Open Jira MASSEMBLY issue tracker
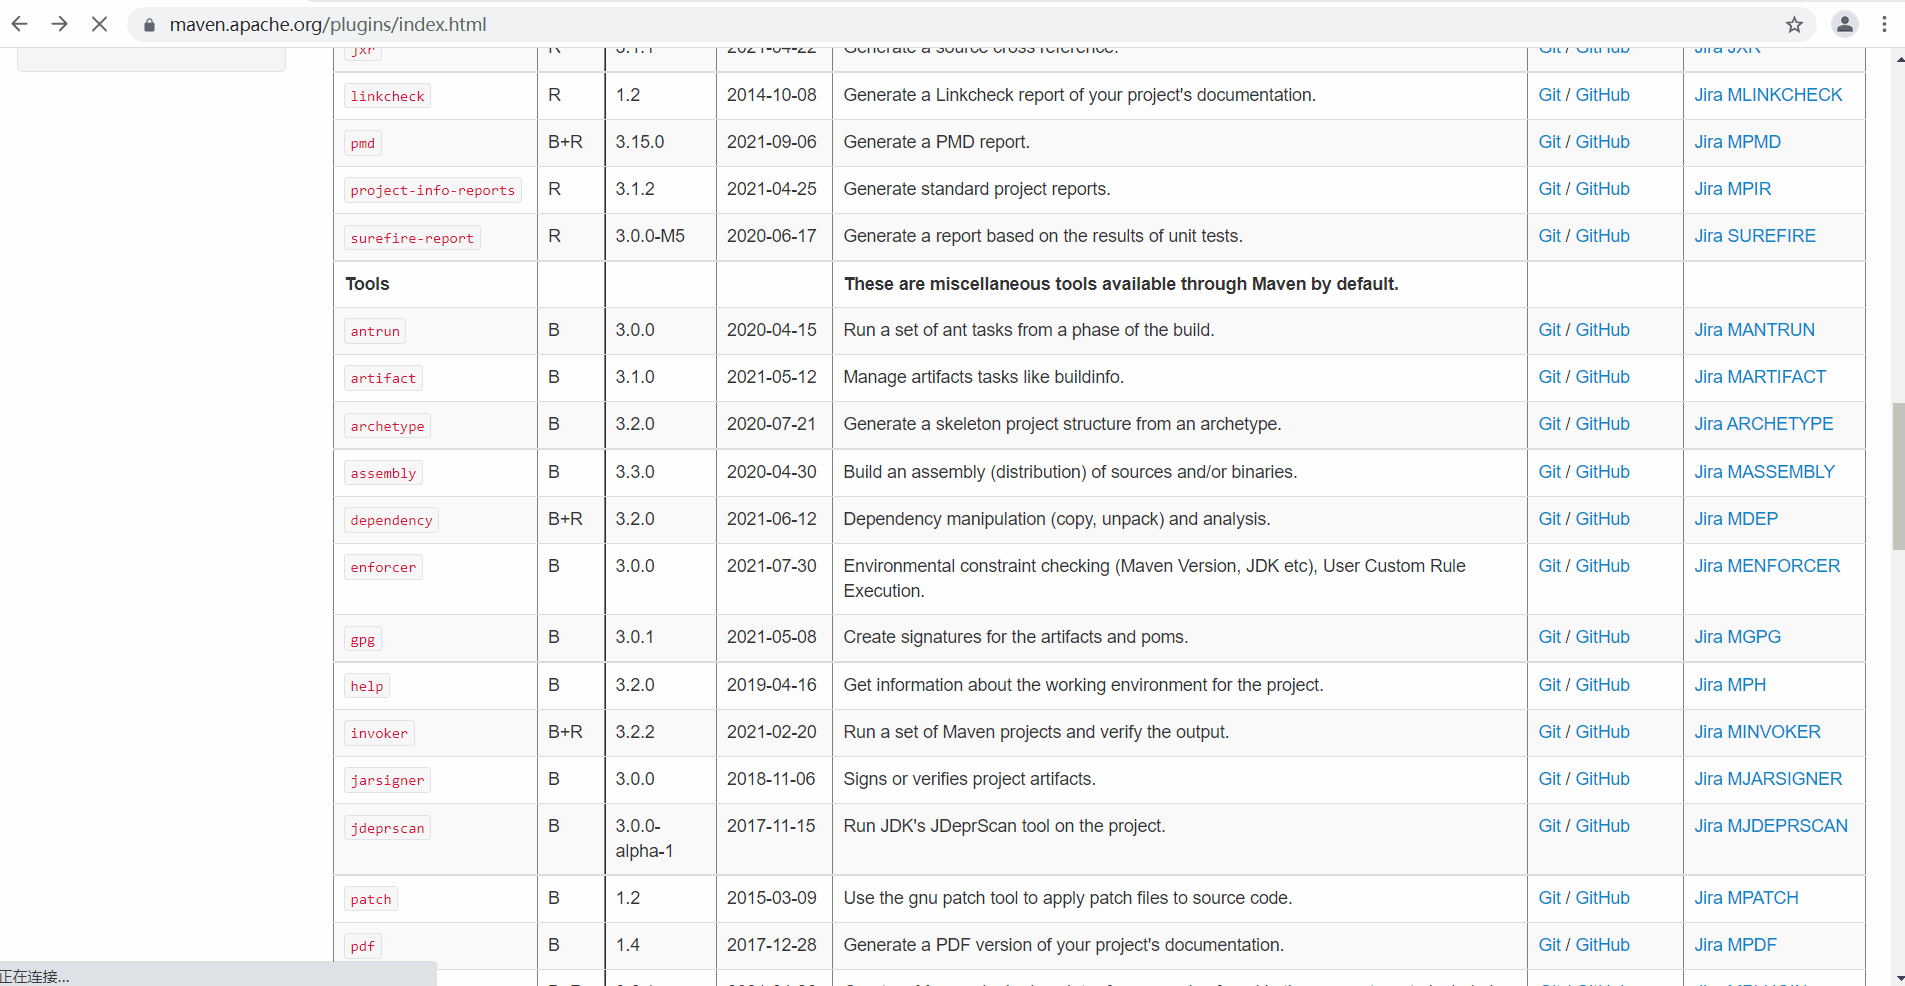The height and width of the screenshot is (986, 1905). [x=1764, y=472]
